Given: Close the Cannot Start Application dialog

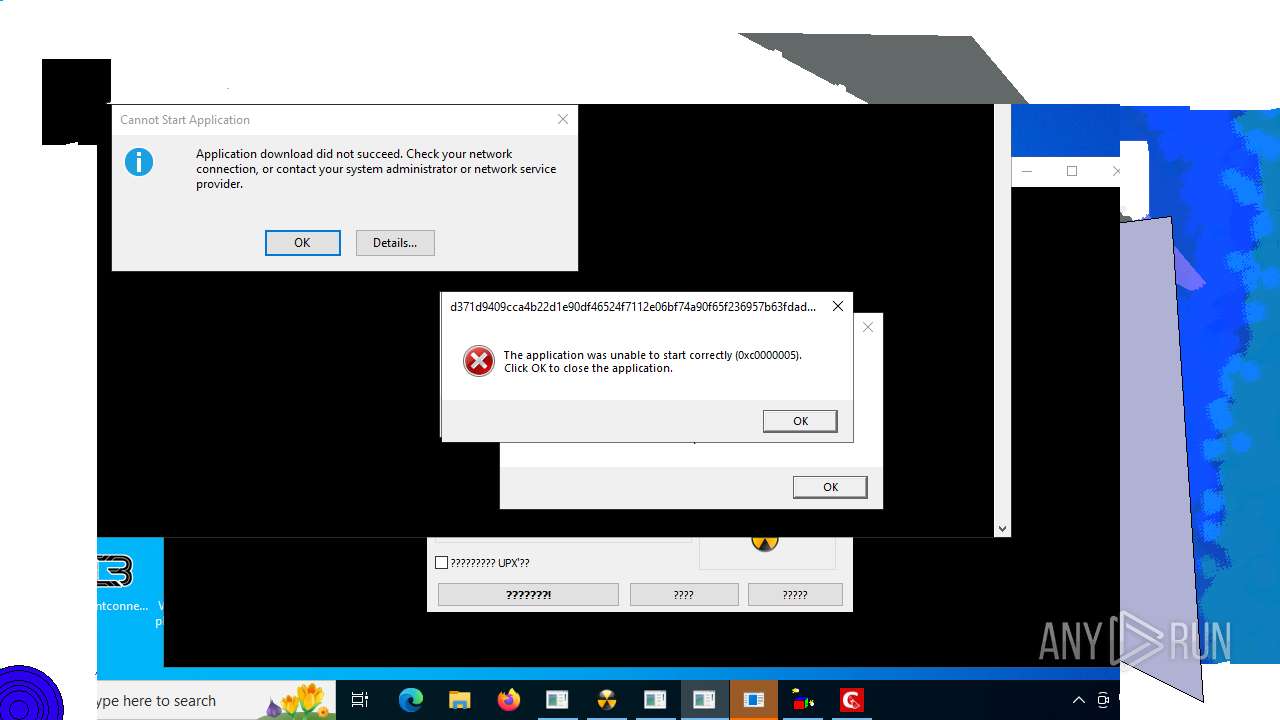Looking at the screenshot, I should tap(563, 119).
